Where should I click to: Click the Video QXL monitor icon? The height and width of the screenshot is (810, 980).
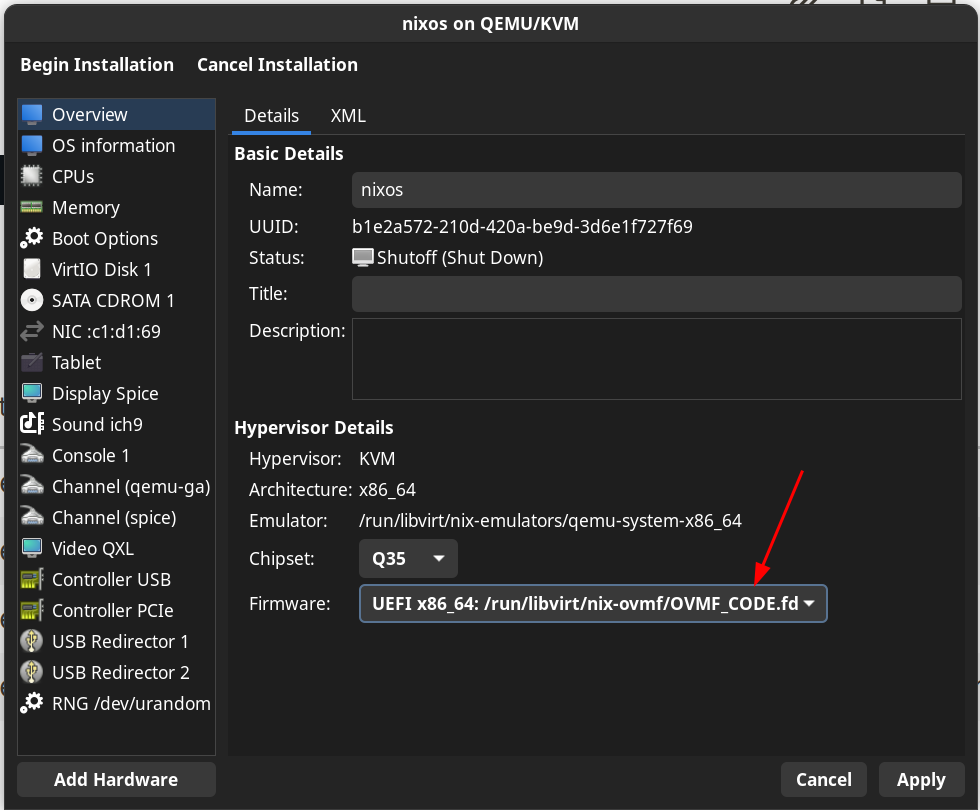point(32,548)
